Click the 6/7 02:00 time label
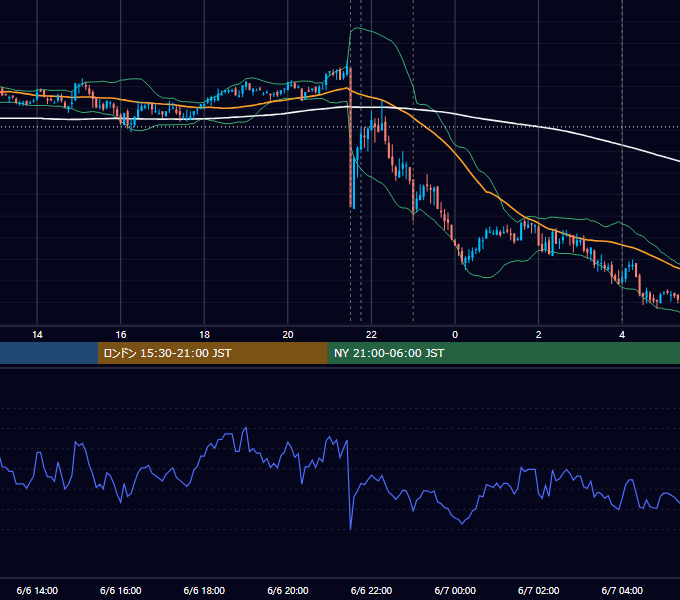The height and width of the screenshot is (600, 680). pyautogui.click(x=539, y=590)
